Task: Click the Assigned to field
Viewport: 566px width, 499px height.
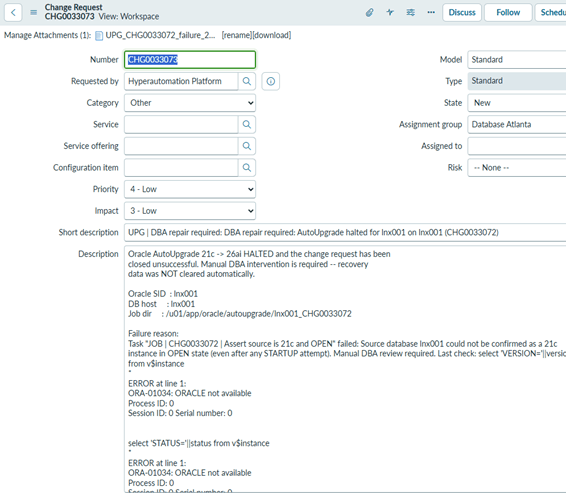Action: click(x=517, y=146)
